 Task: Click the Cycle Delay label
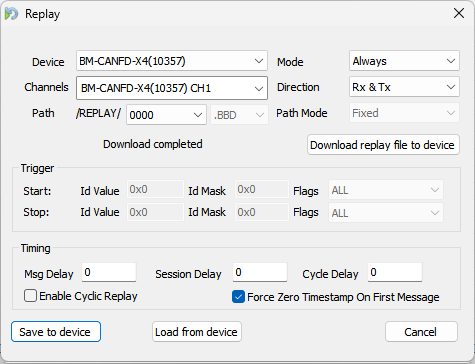330,274
